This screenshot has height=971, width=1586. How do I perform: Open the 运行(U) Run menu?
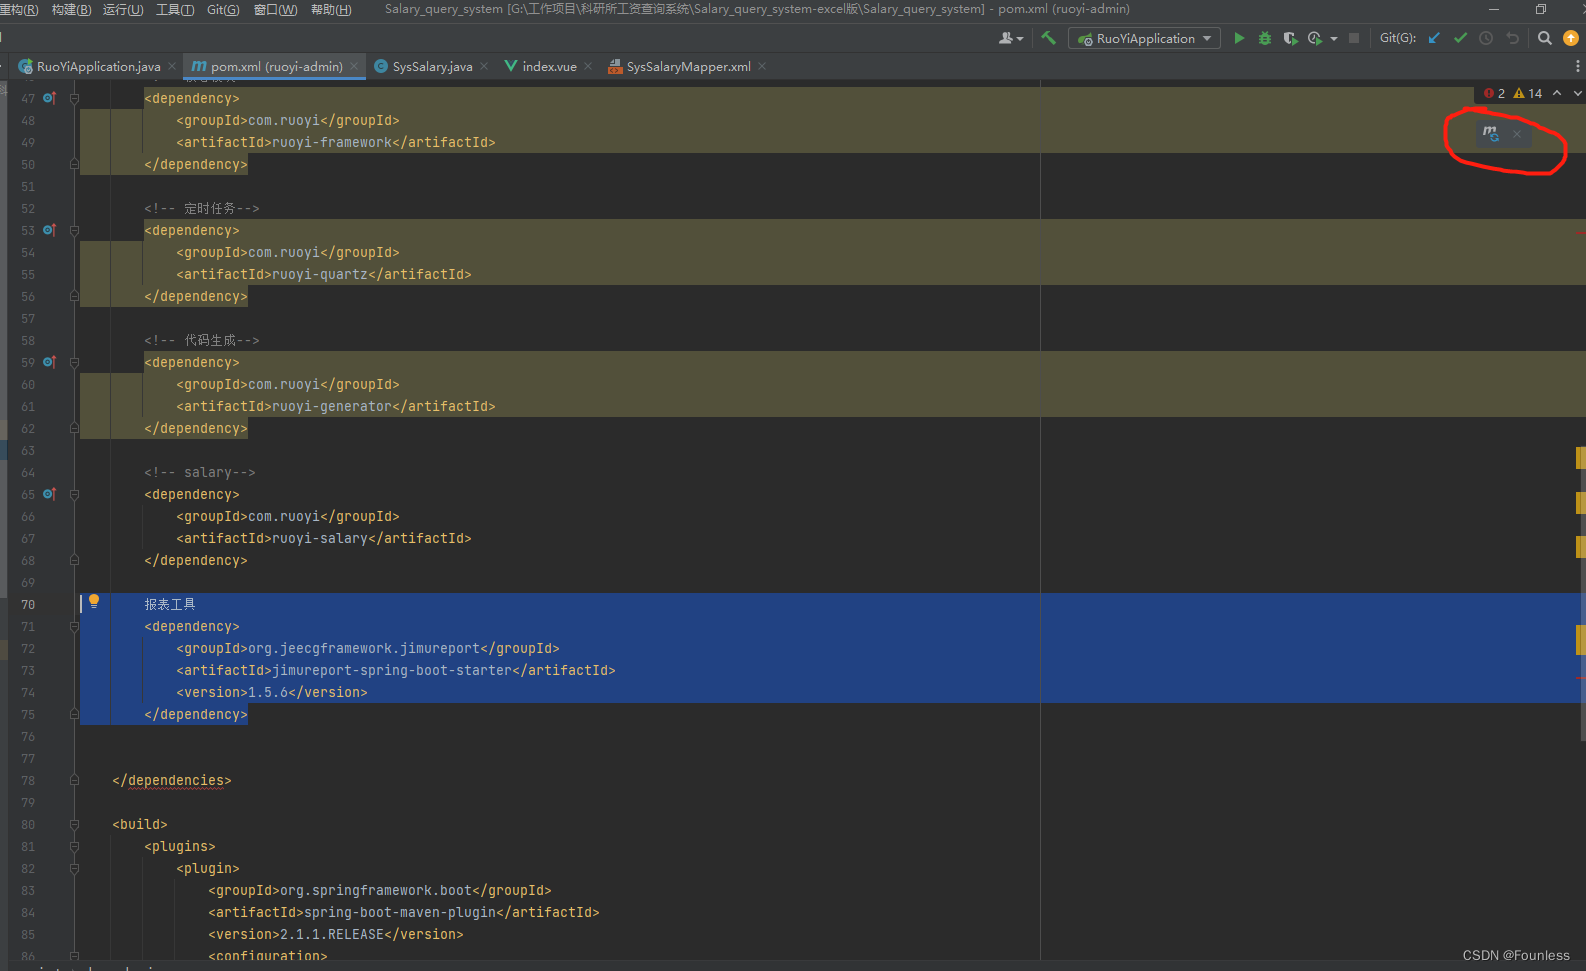[123, 9]
